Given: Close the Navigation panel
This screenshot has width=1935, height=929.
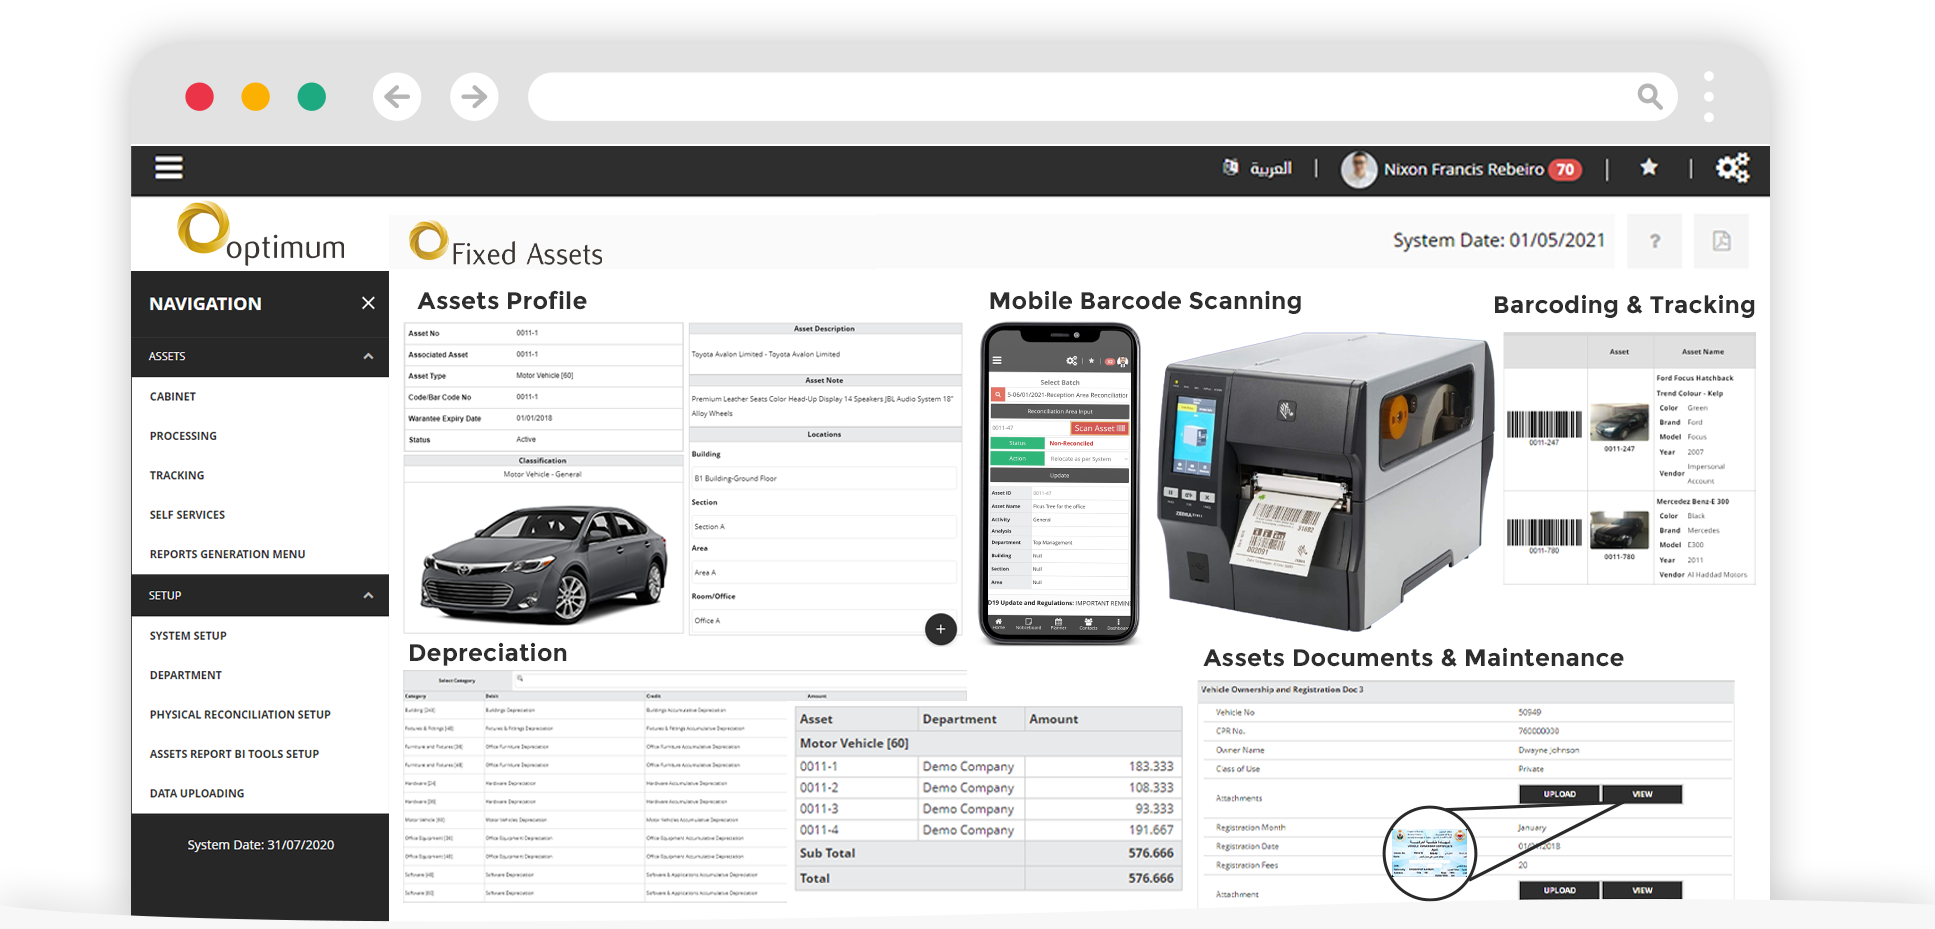Looking at the screenshot, I should point(368,303).
